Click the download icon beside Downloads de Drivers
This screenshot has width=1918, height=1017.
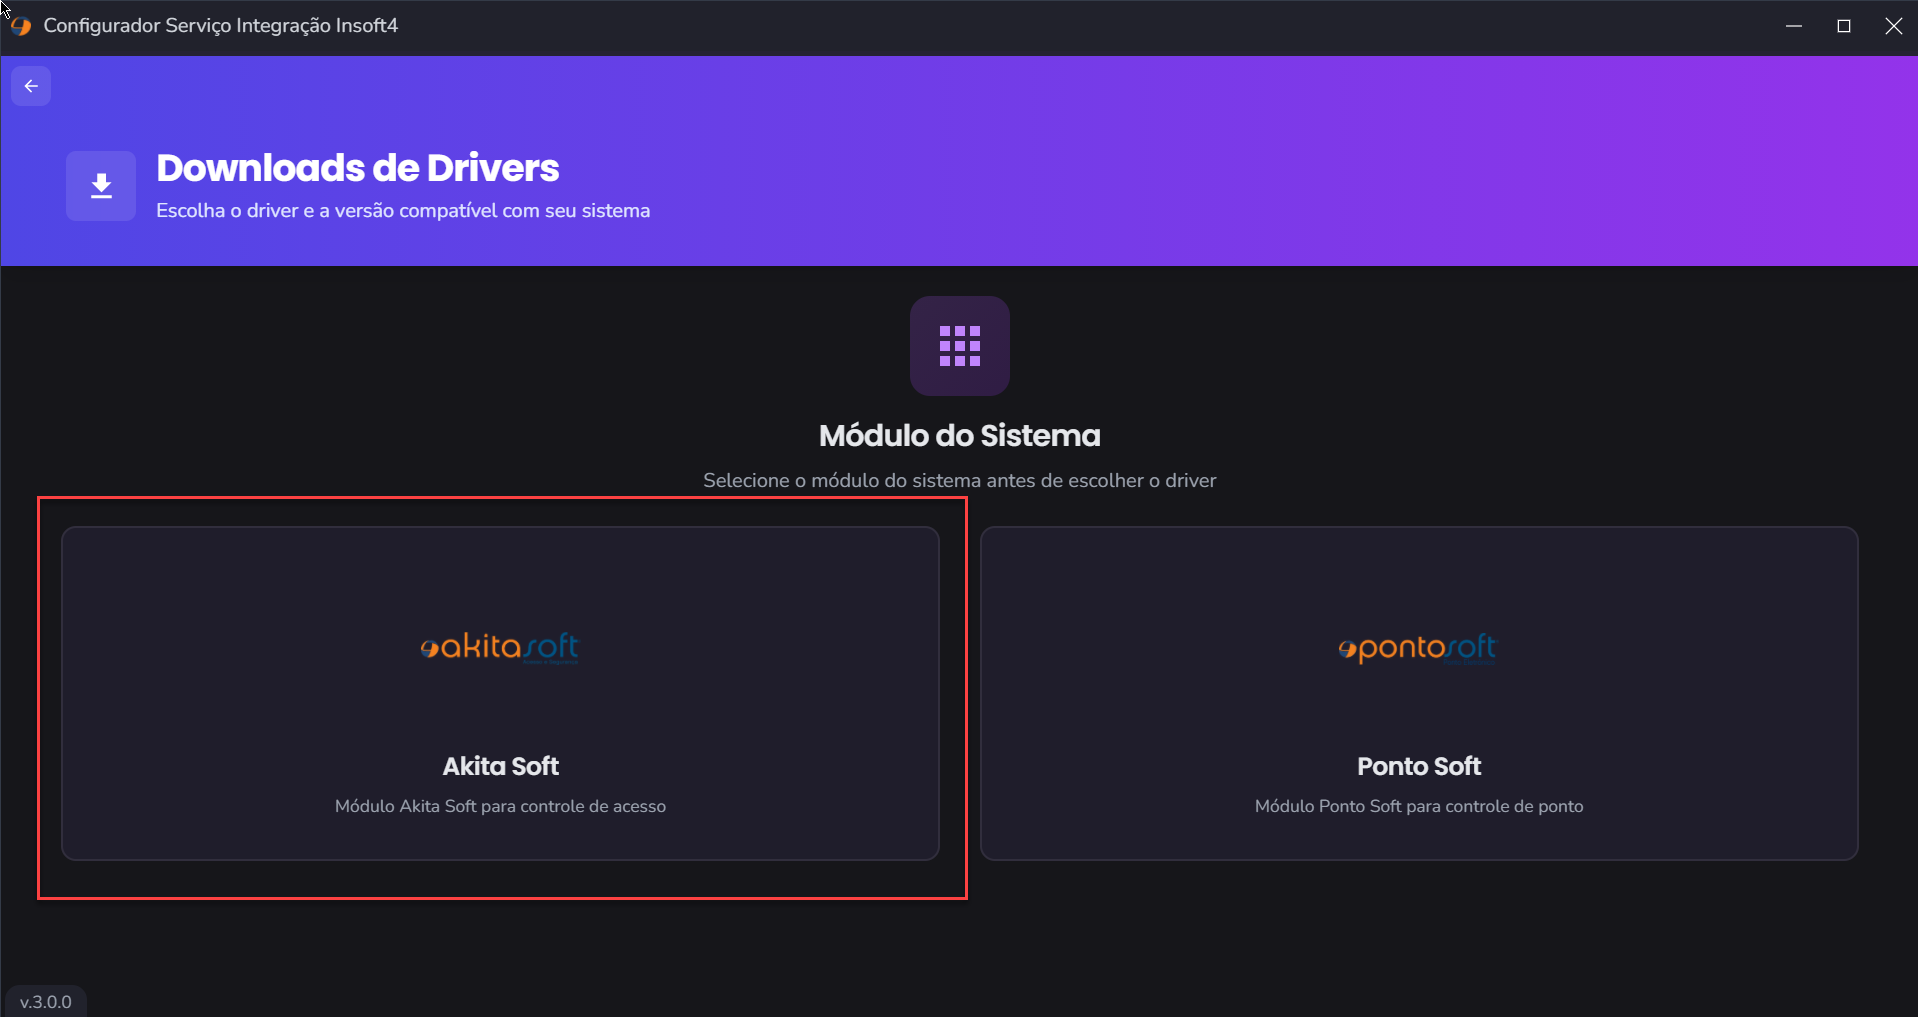point(101,186)
